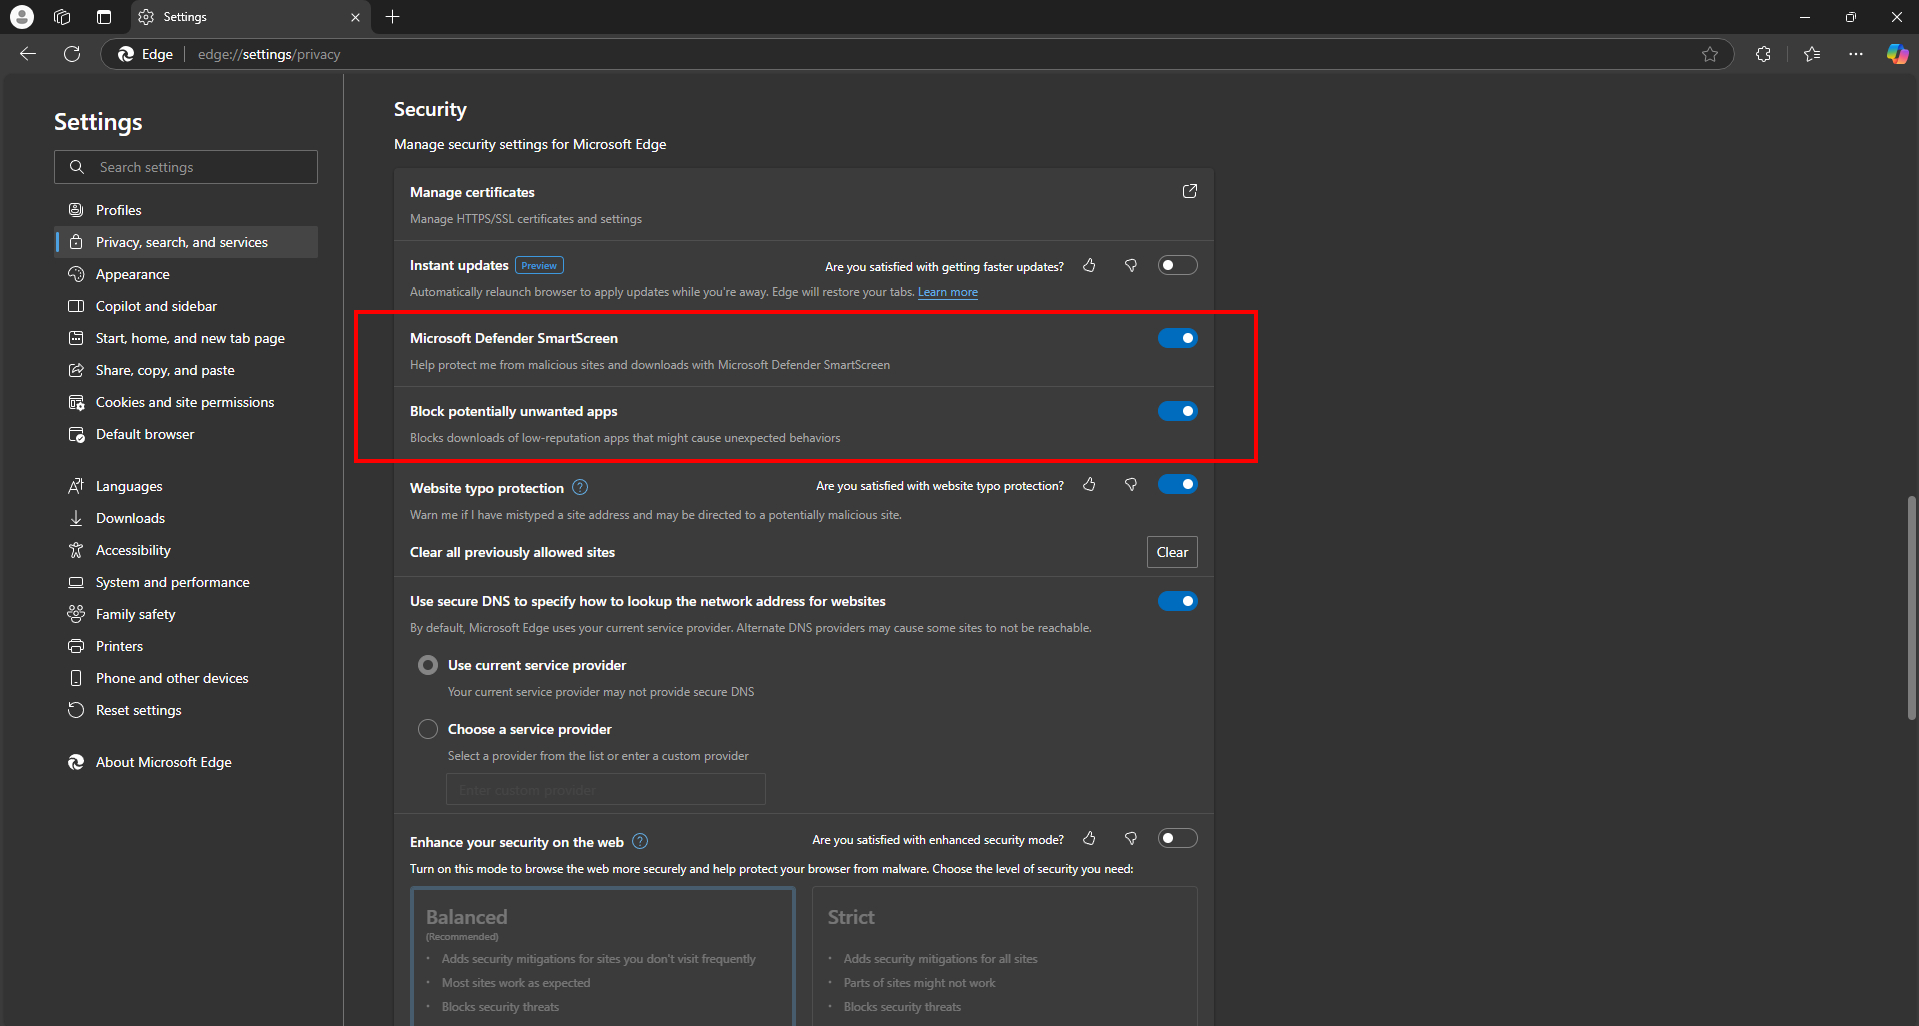Open Share, copy, and paste settings
This screenshot has height=1026, width=1919.
click(x=186, y=370)
